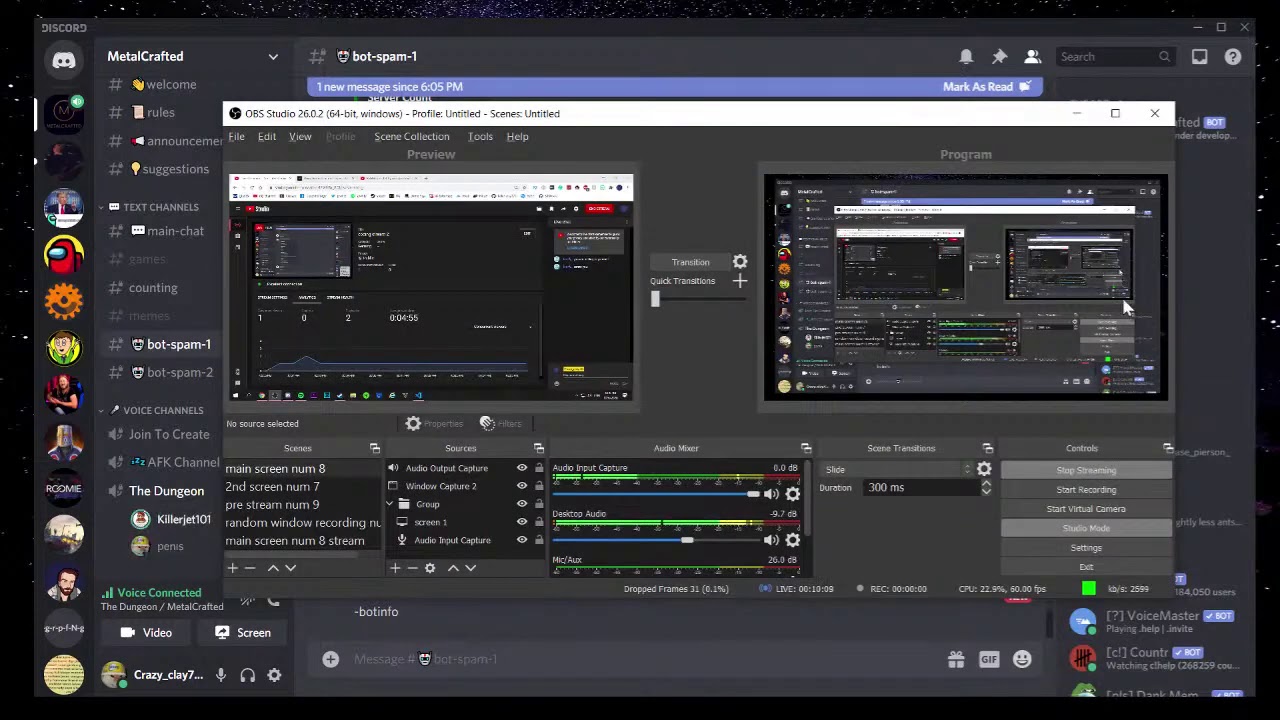This screenshot has height=720, width=1280.
Task: Click Stop Streaming button
Action: [1086, 470]
